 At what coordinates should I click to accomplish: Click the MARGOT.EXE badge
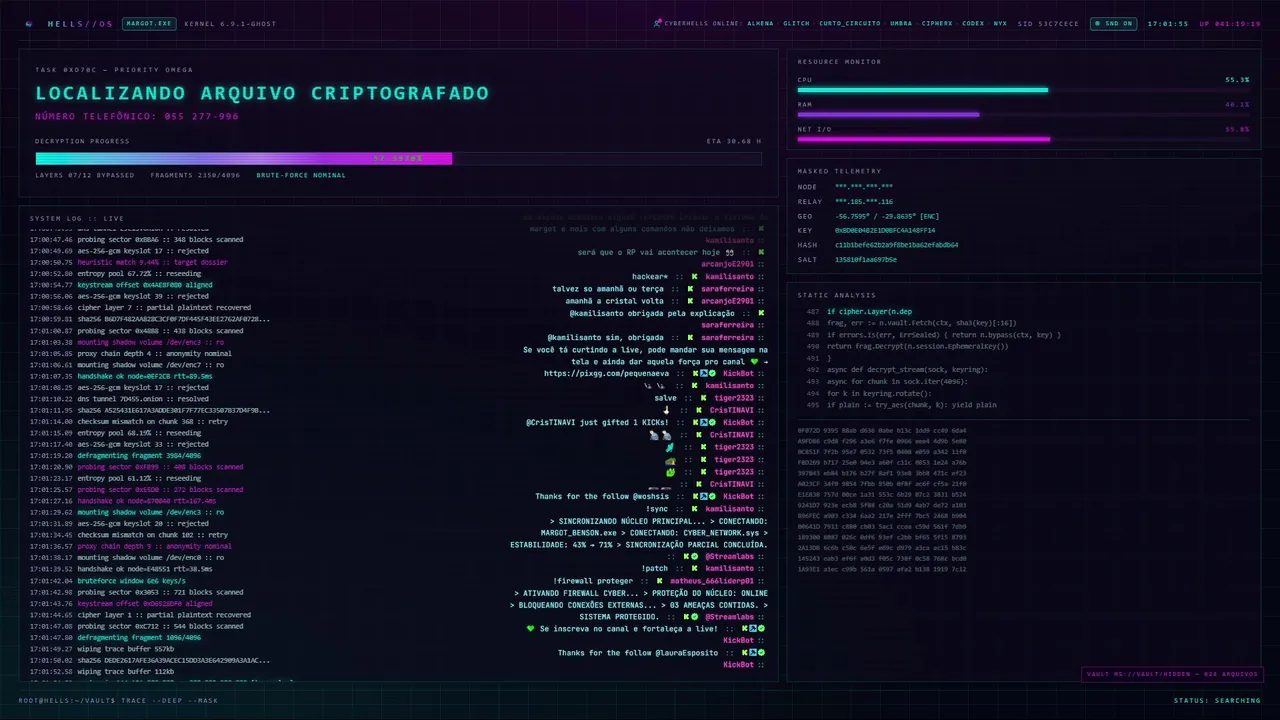[x=149, y=23]
